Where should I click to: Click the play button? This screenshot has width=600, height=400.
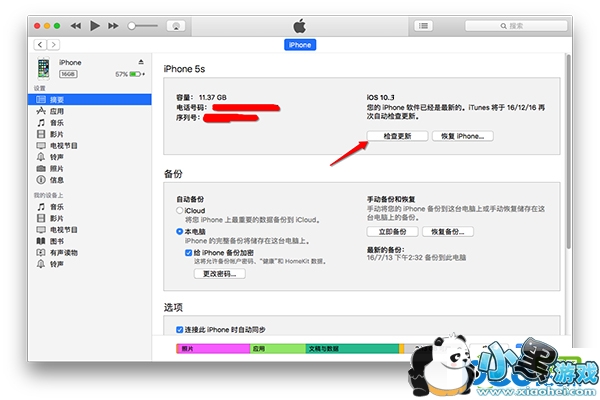click(x=95, y=26)
